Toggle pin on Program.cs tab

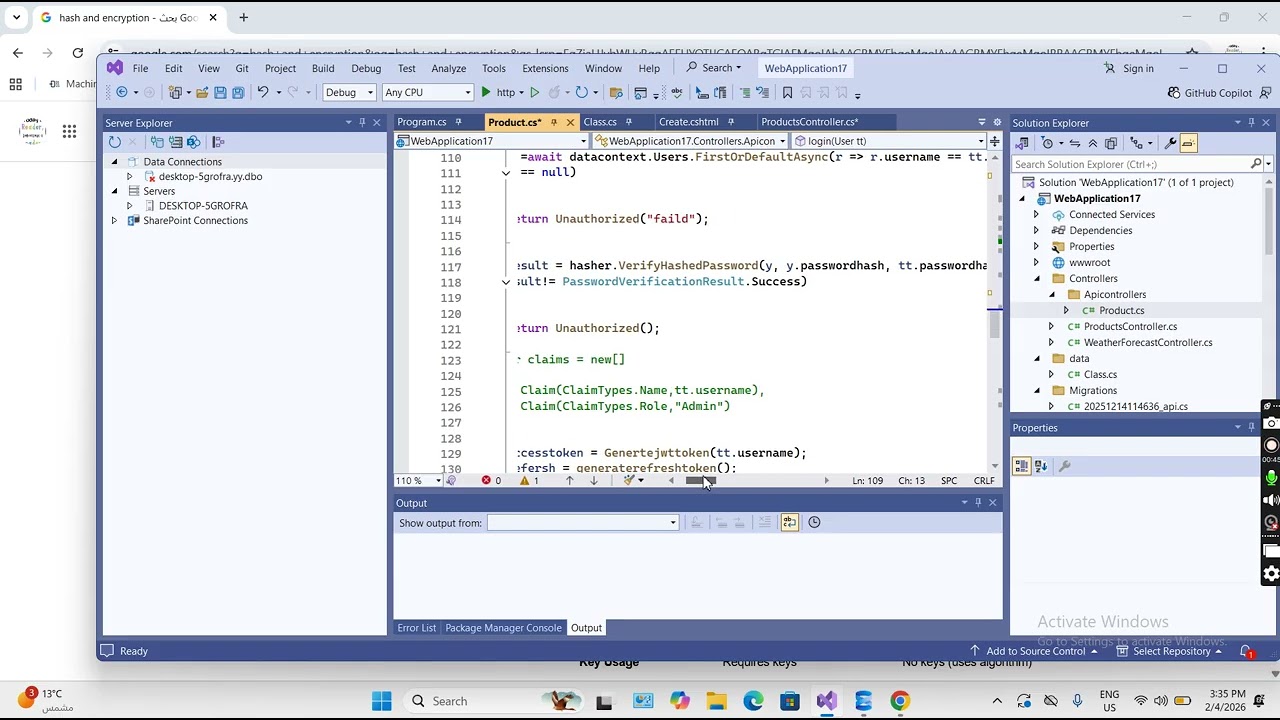tap(458, 122)
